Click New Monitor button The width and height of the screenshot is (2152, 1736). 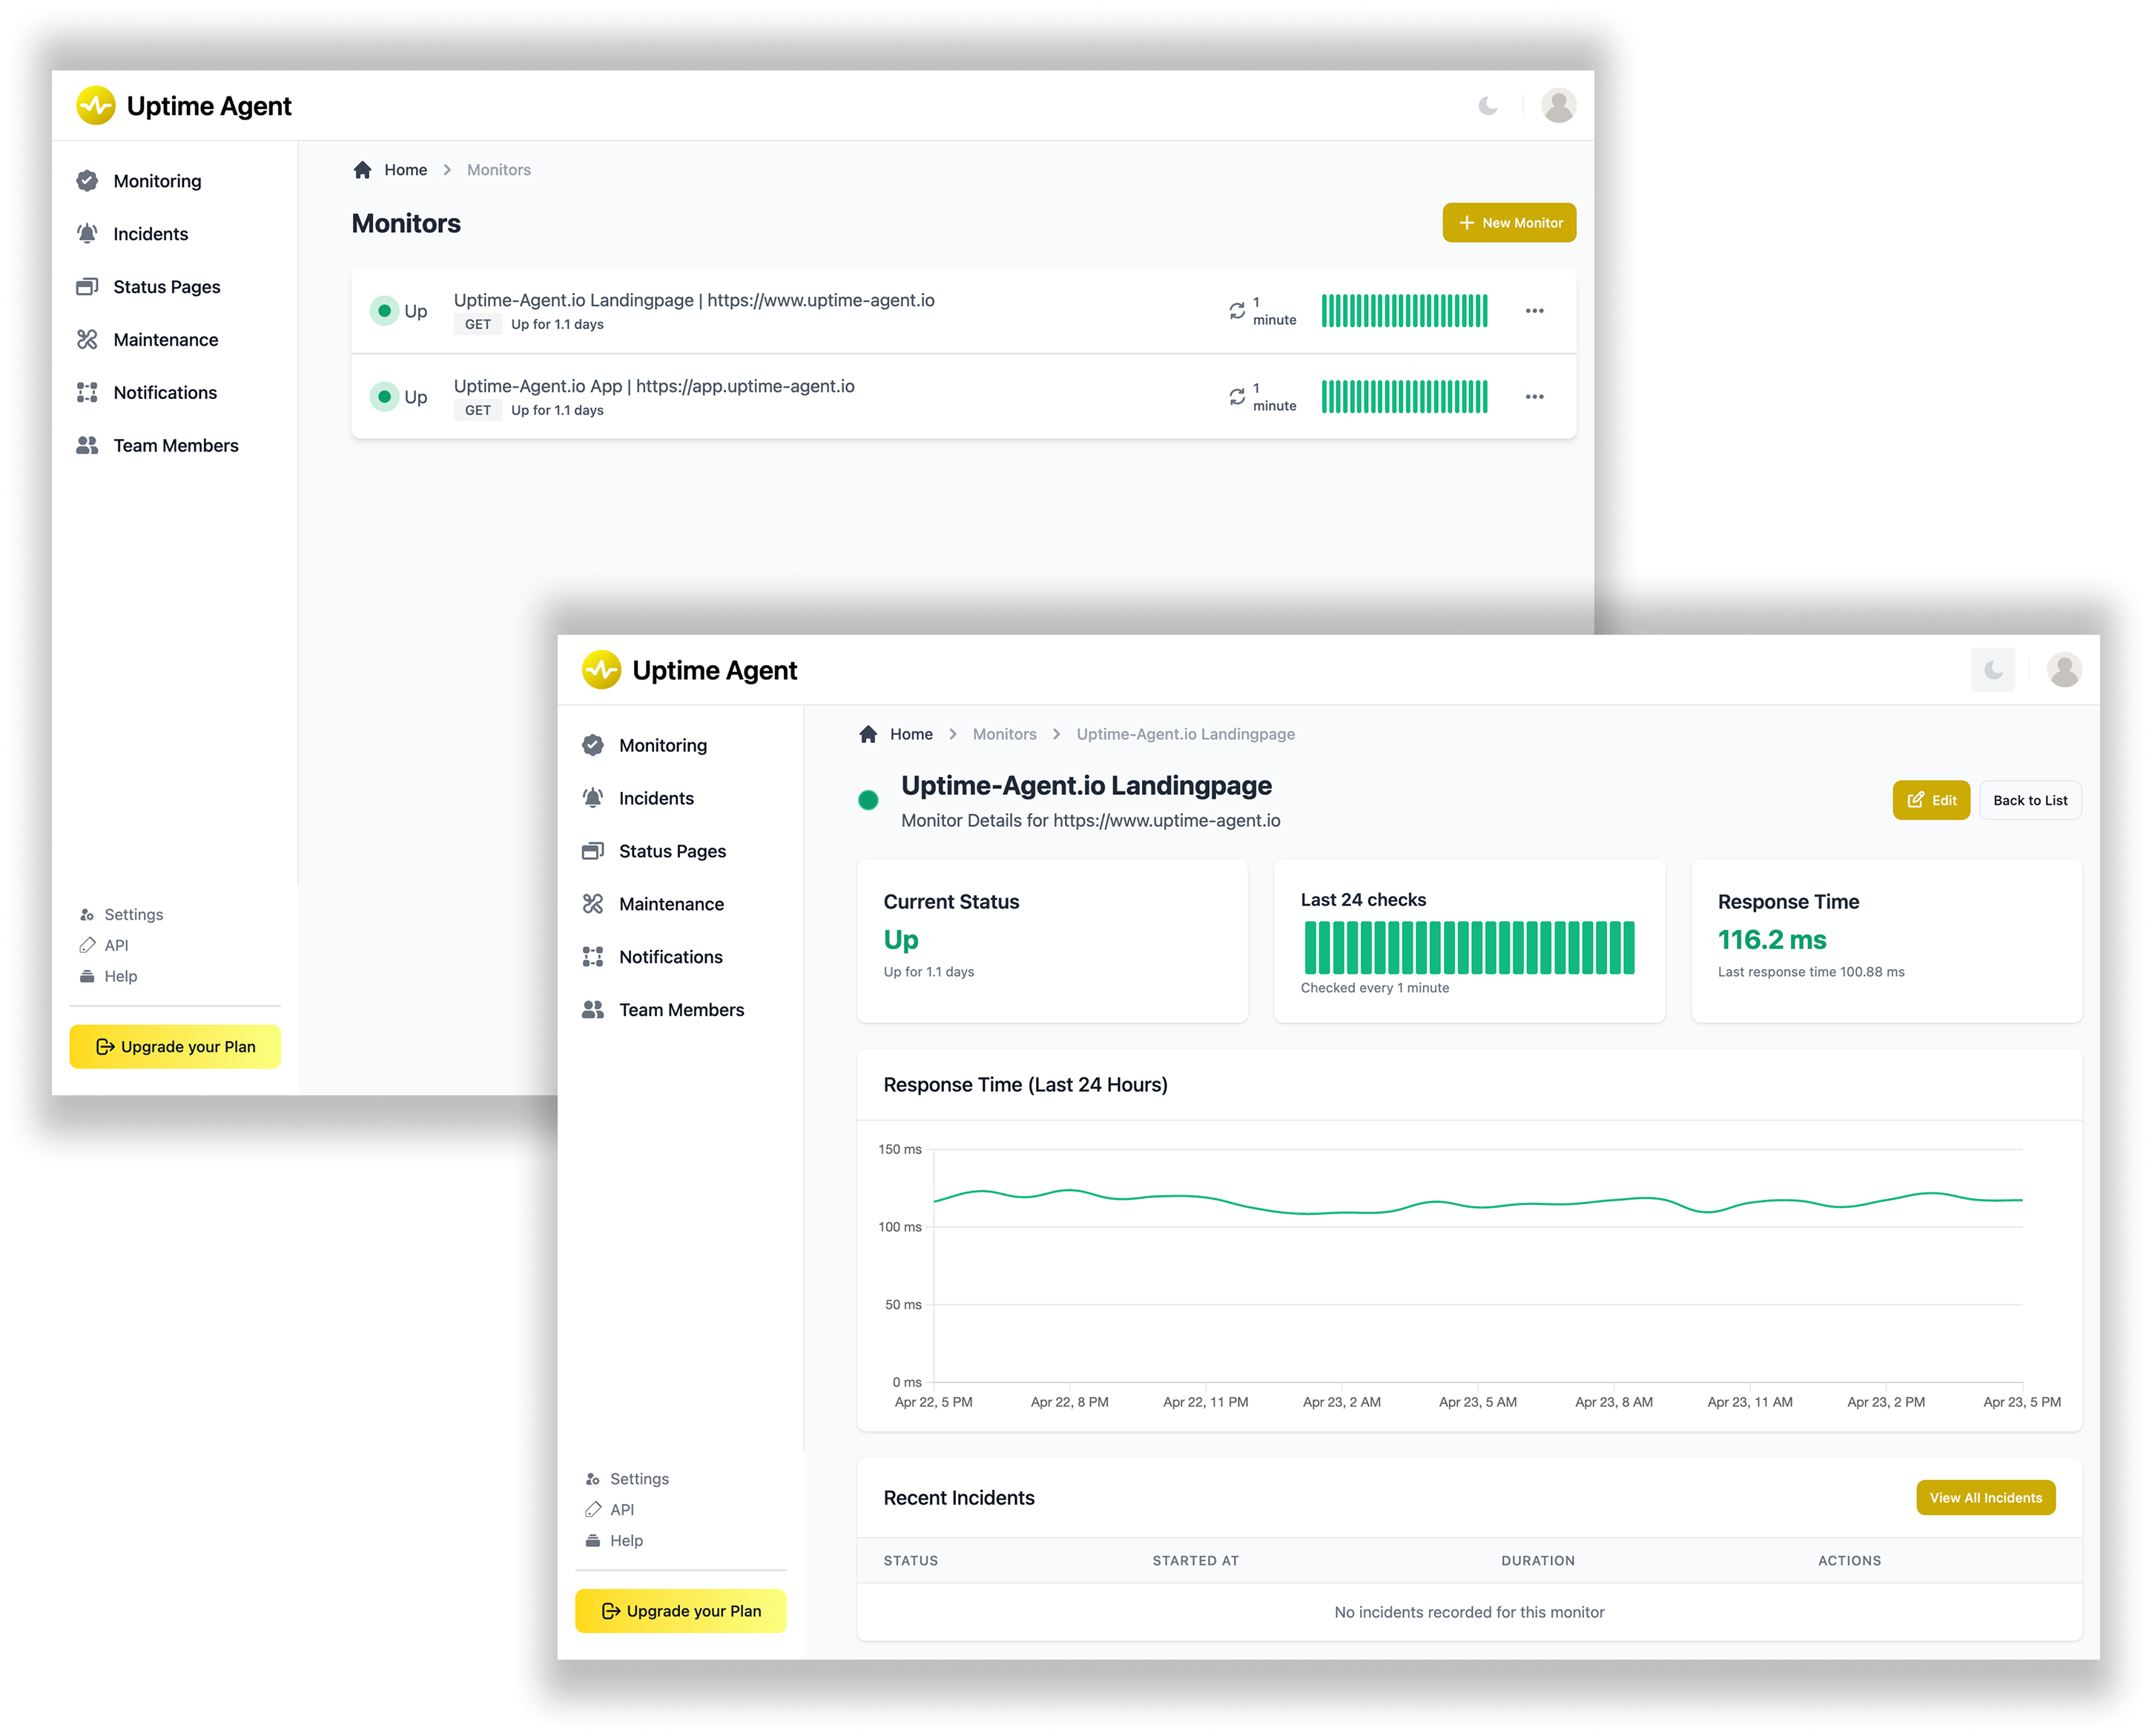click(x=1508, y=223)
